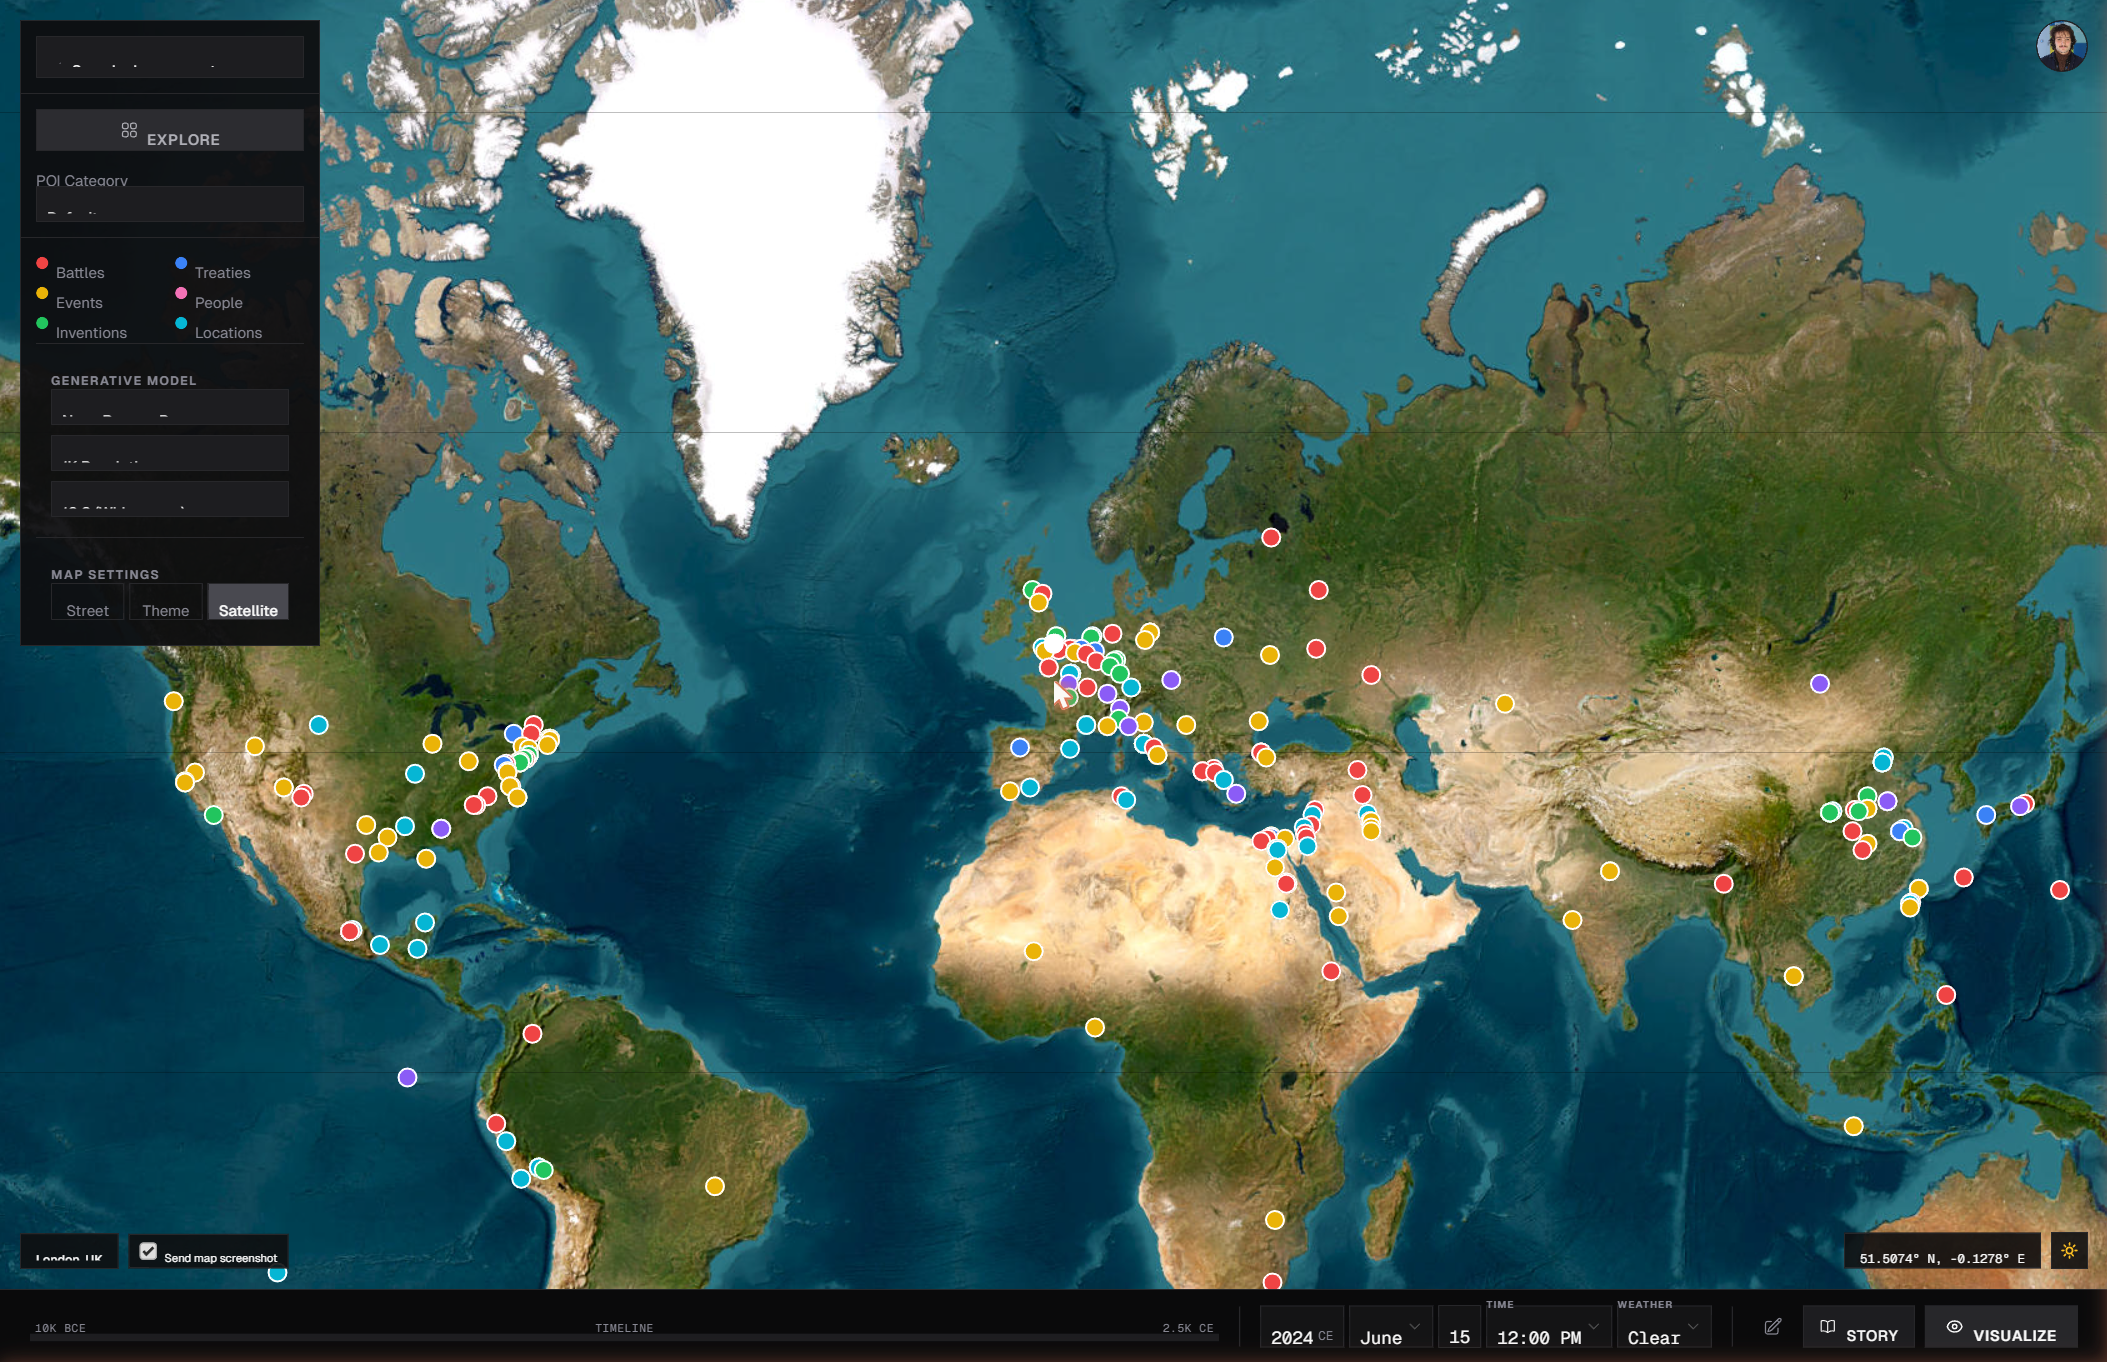Click the red marker in the Philippines

[1945, 994]
